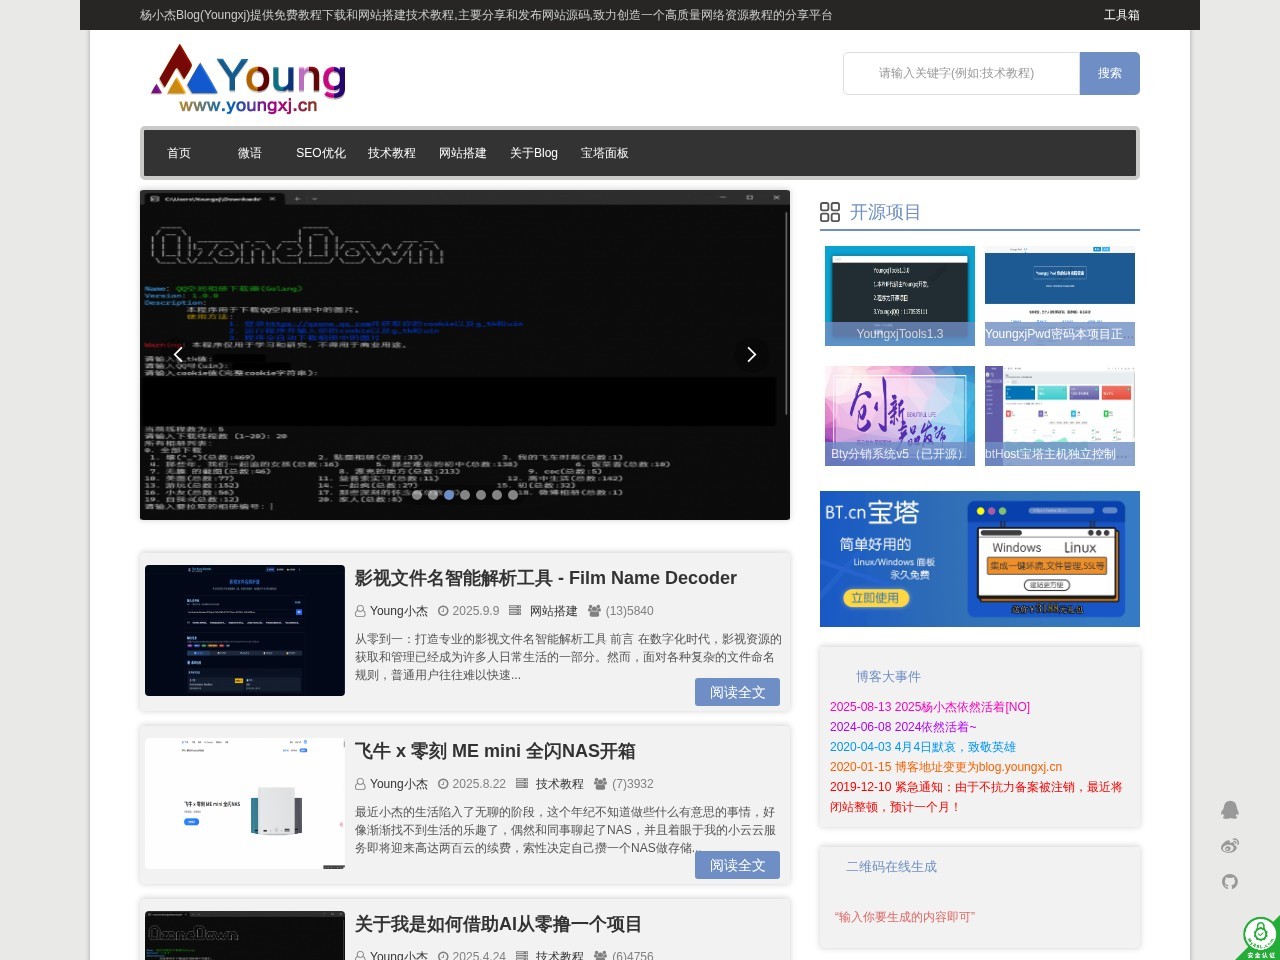
Task: Open event 2019-12-10 紧急通知
Action: [976, 797]
